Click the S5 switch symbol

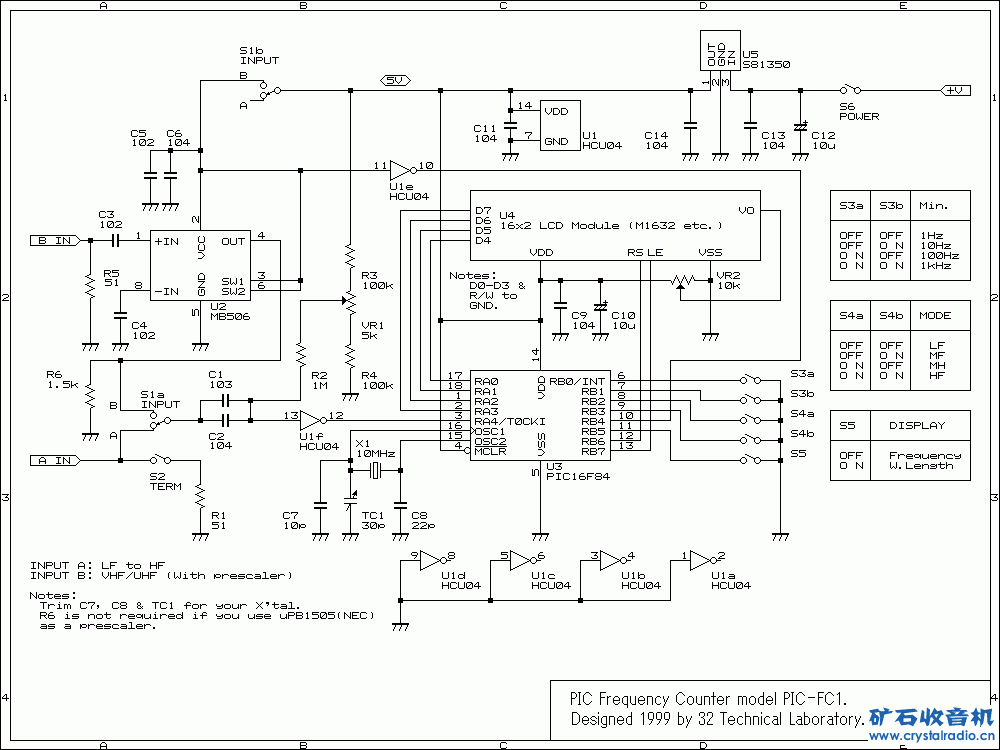coord(750,459)
